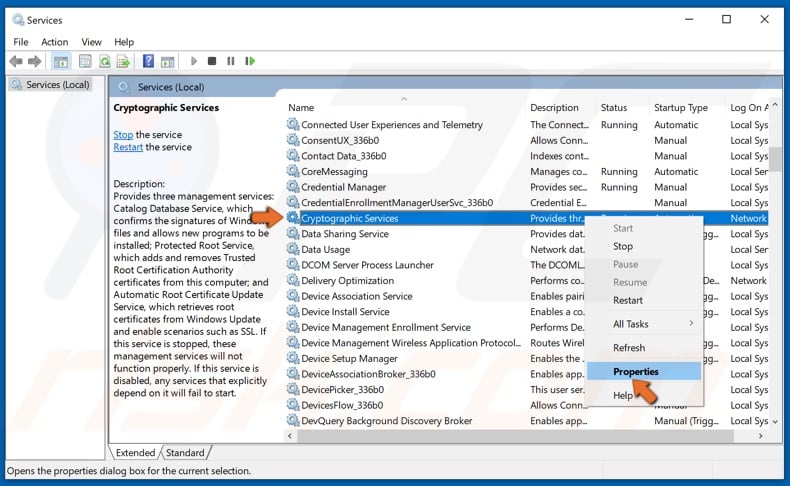This screenshot has height=486, width=790.
Task: Click horizontal scrollbar left arrow
Action: pos(290,436)
